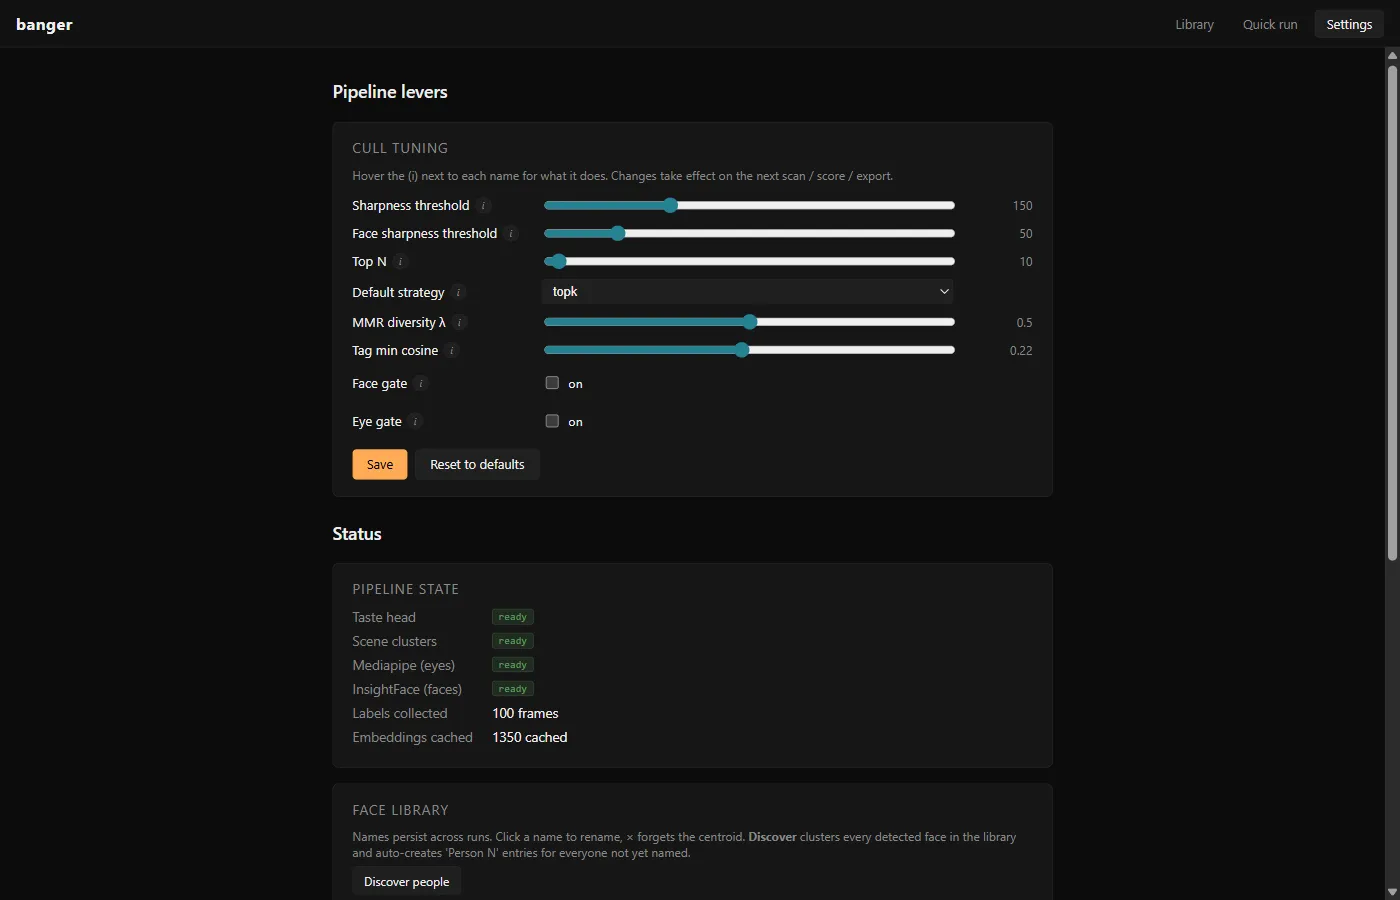Click the Embeddings cached label
Viewport: 1400px width, 900px height.
tap(412, 738)
